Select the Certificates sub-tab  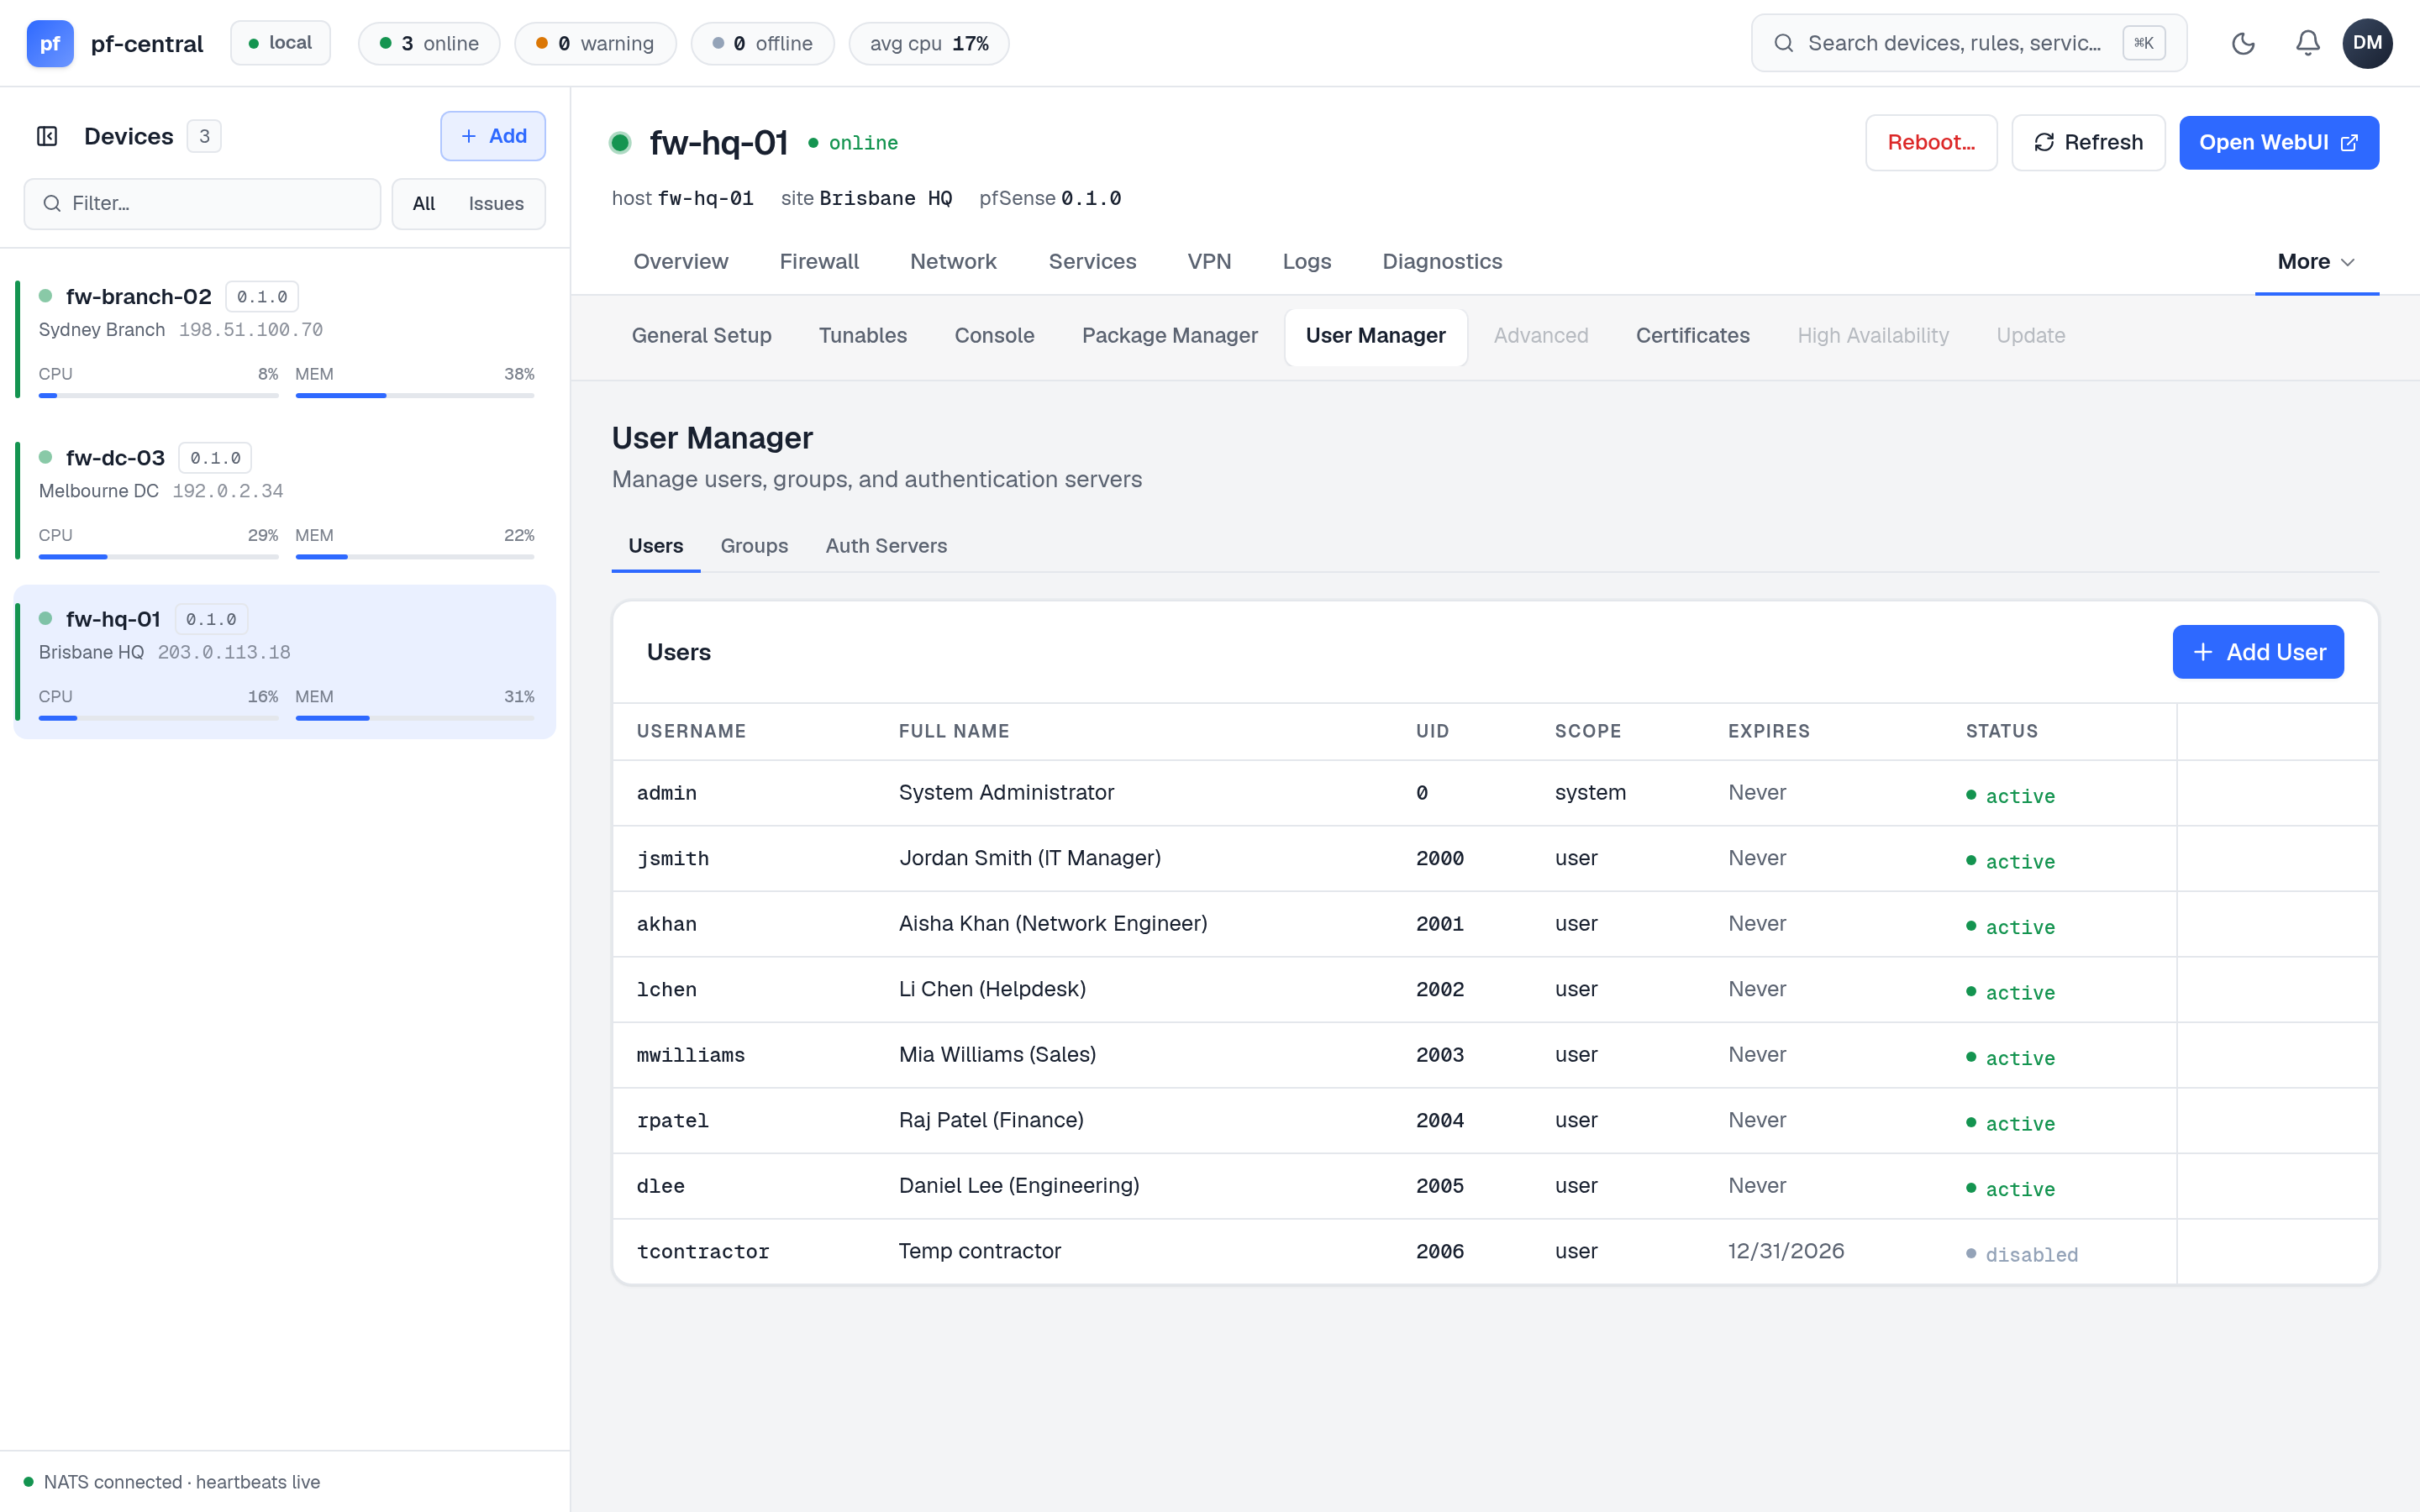pos(1692,336)
